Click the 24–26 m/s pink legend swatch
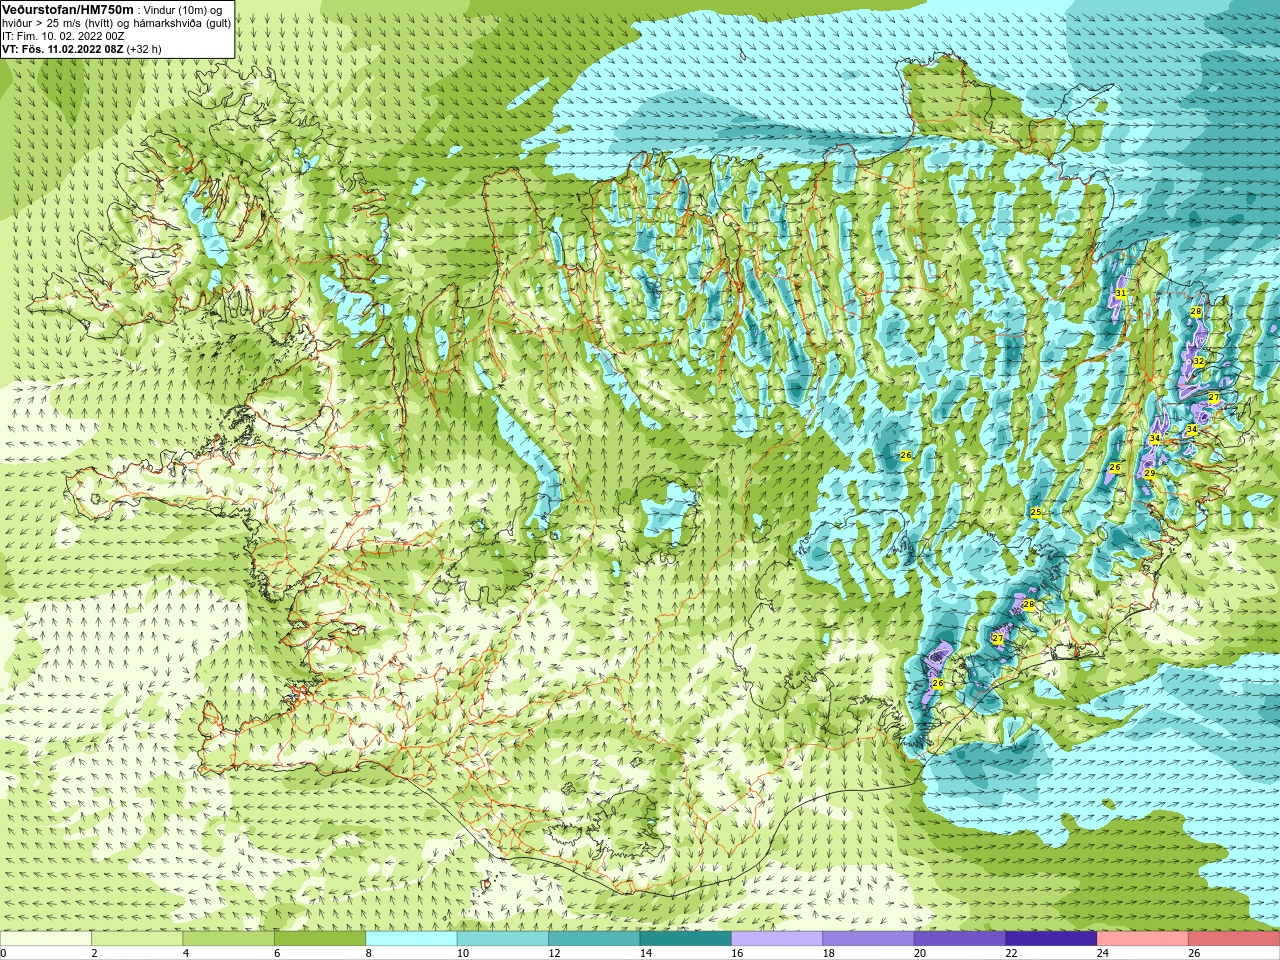The image size is (1280, 960). click(x=1143, y=939)
